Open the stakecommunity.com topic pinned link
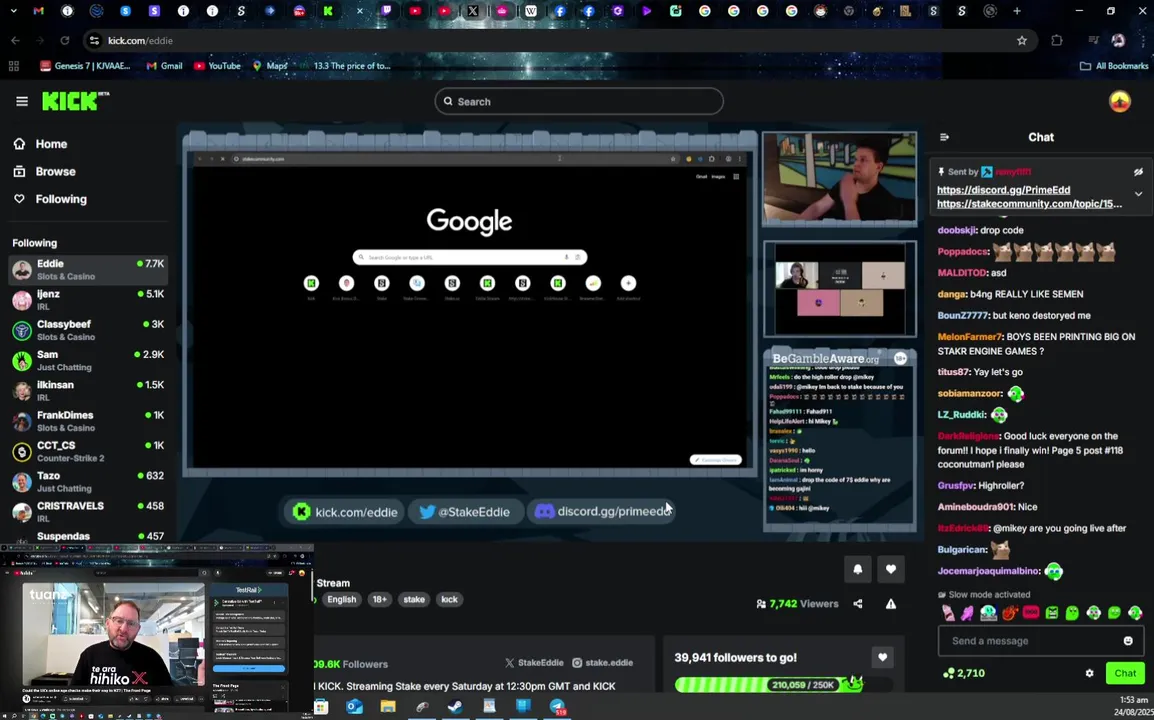 point(1029,204)
